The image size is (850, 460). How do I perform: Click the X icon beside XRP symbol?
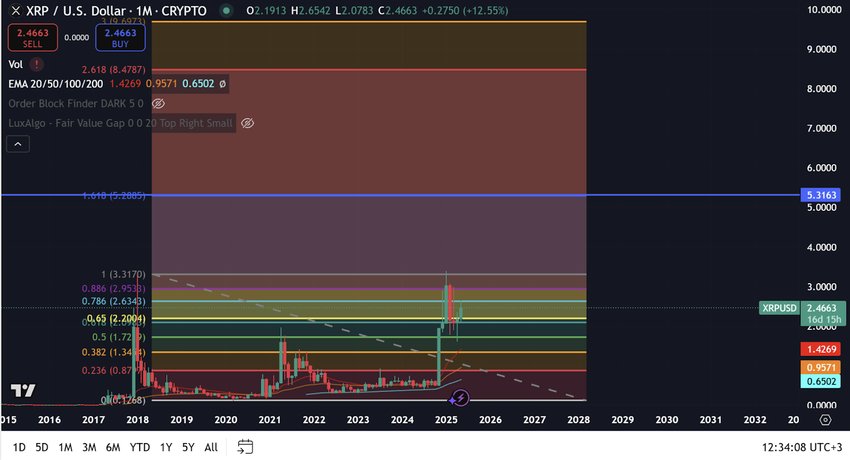16,11
